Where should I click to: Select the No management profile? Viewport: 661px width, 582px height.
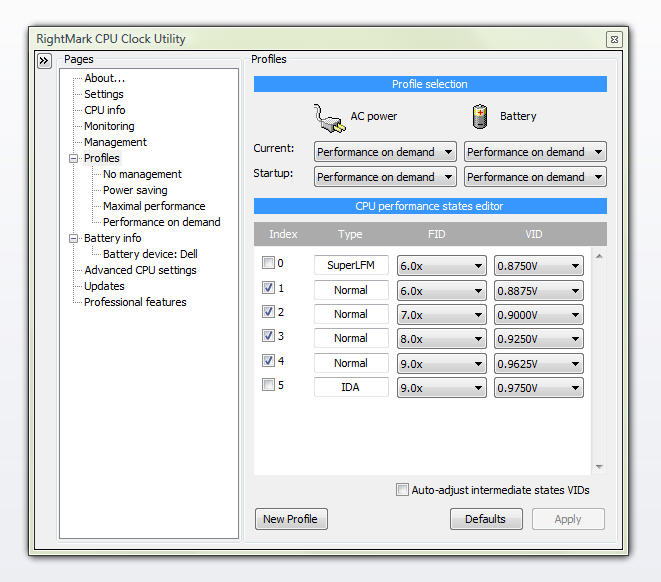[x=142, y=174]
